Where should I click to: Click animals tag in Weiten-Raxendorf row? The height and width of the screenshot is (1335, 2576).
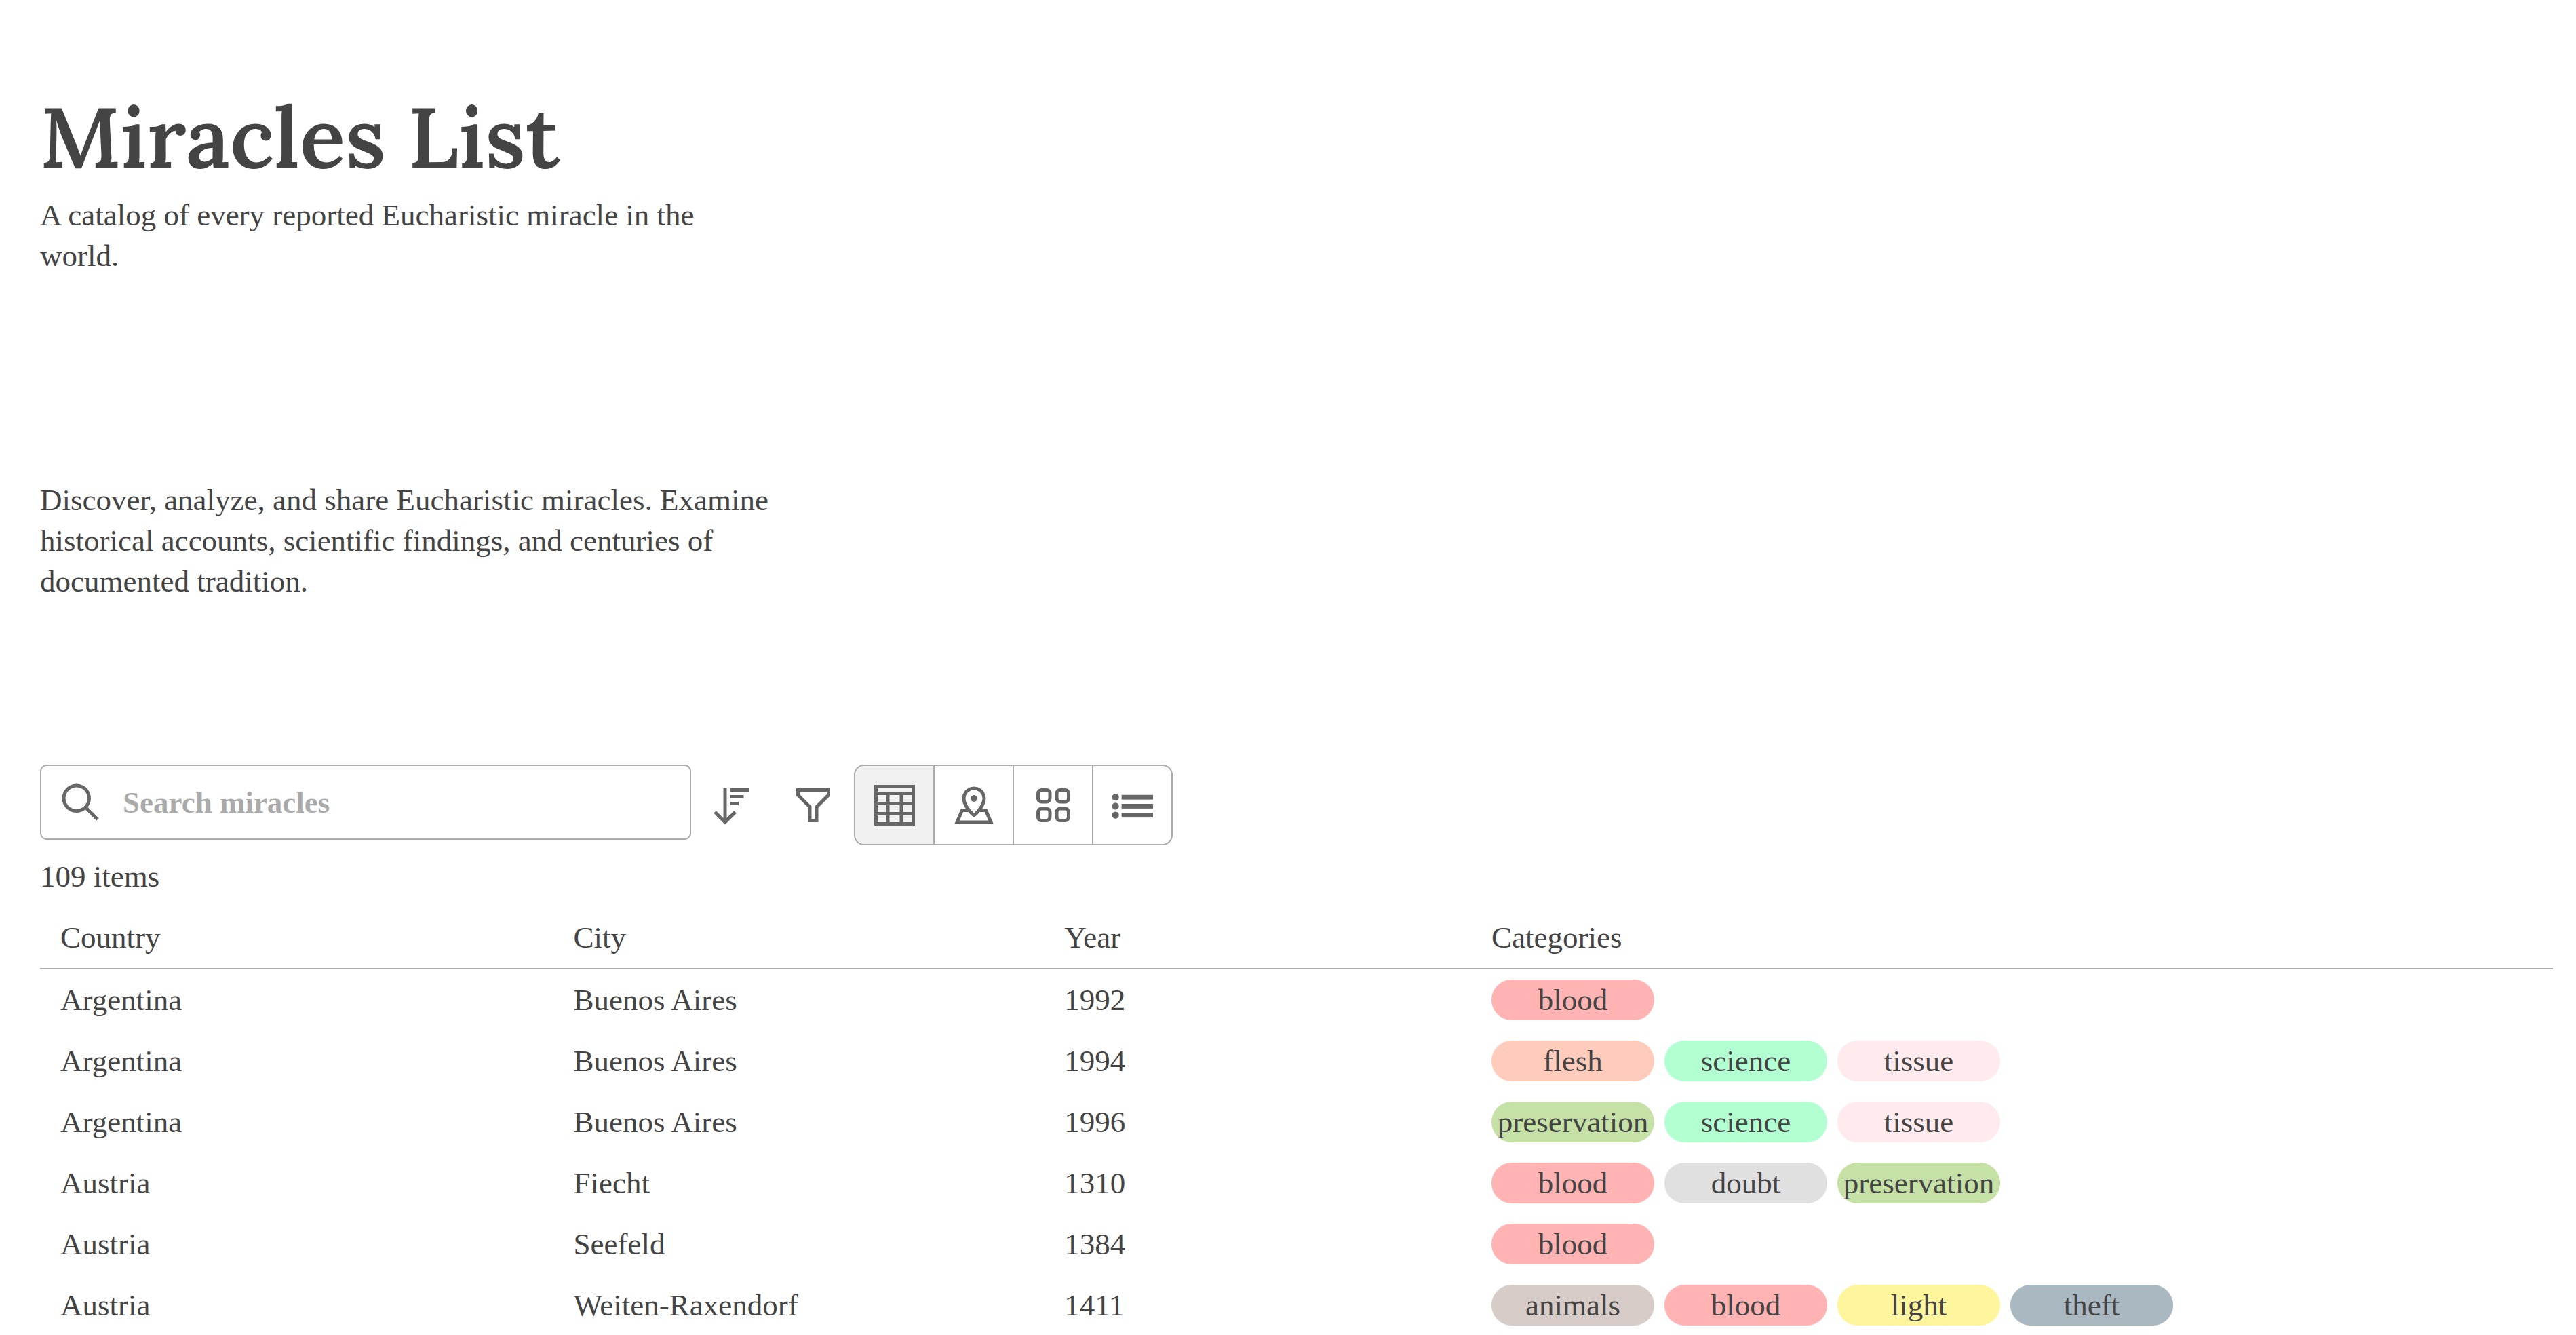1572,1305
